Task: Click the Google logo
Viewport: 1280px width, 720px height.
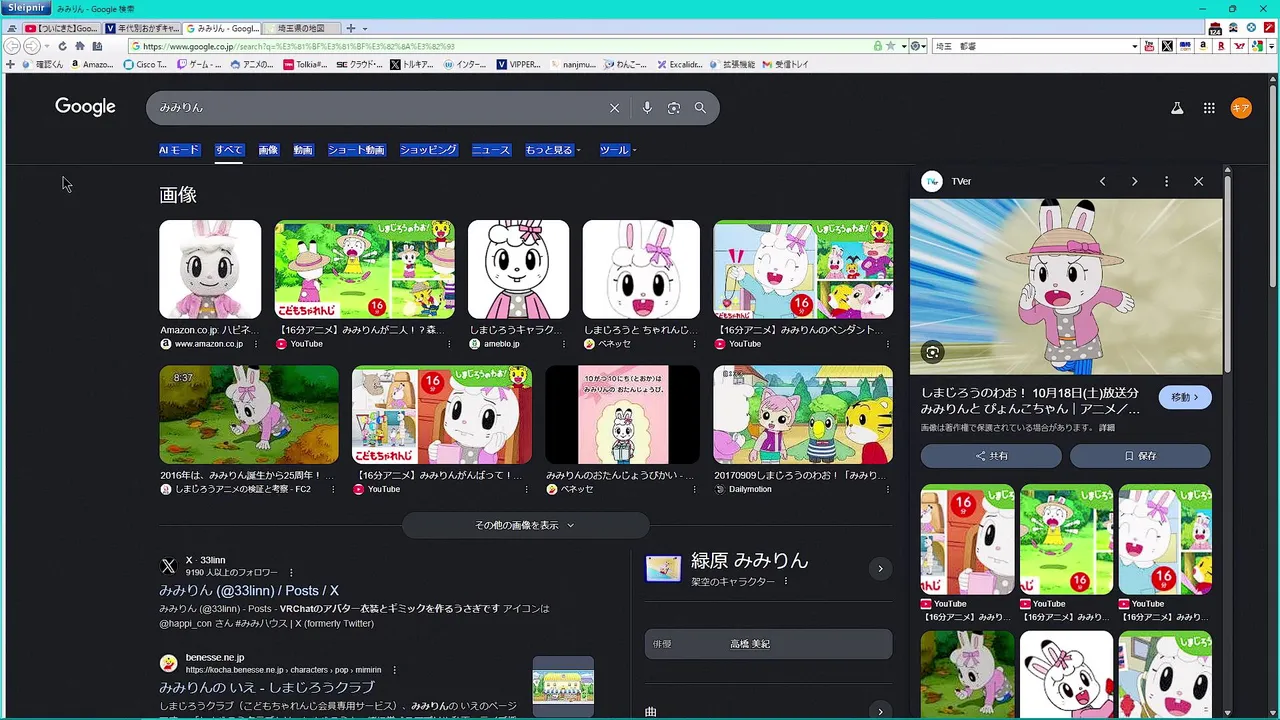Action: 85,107
